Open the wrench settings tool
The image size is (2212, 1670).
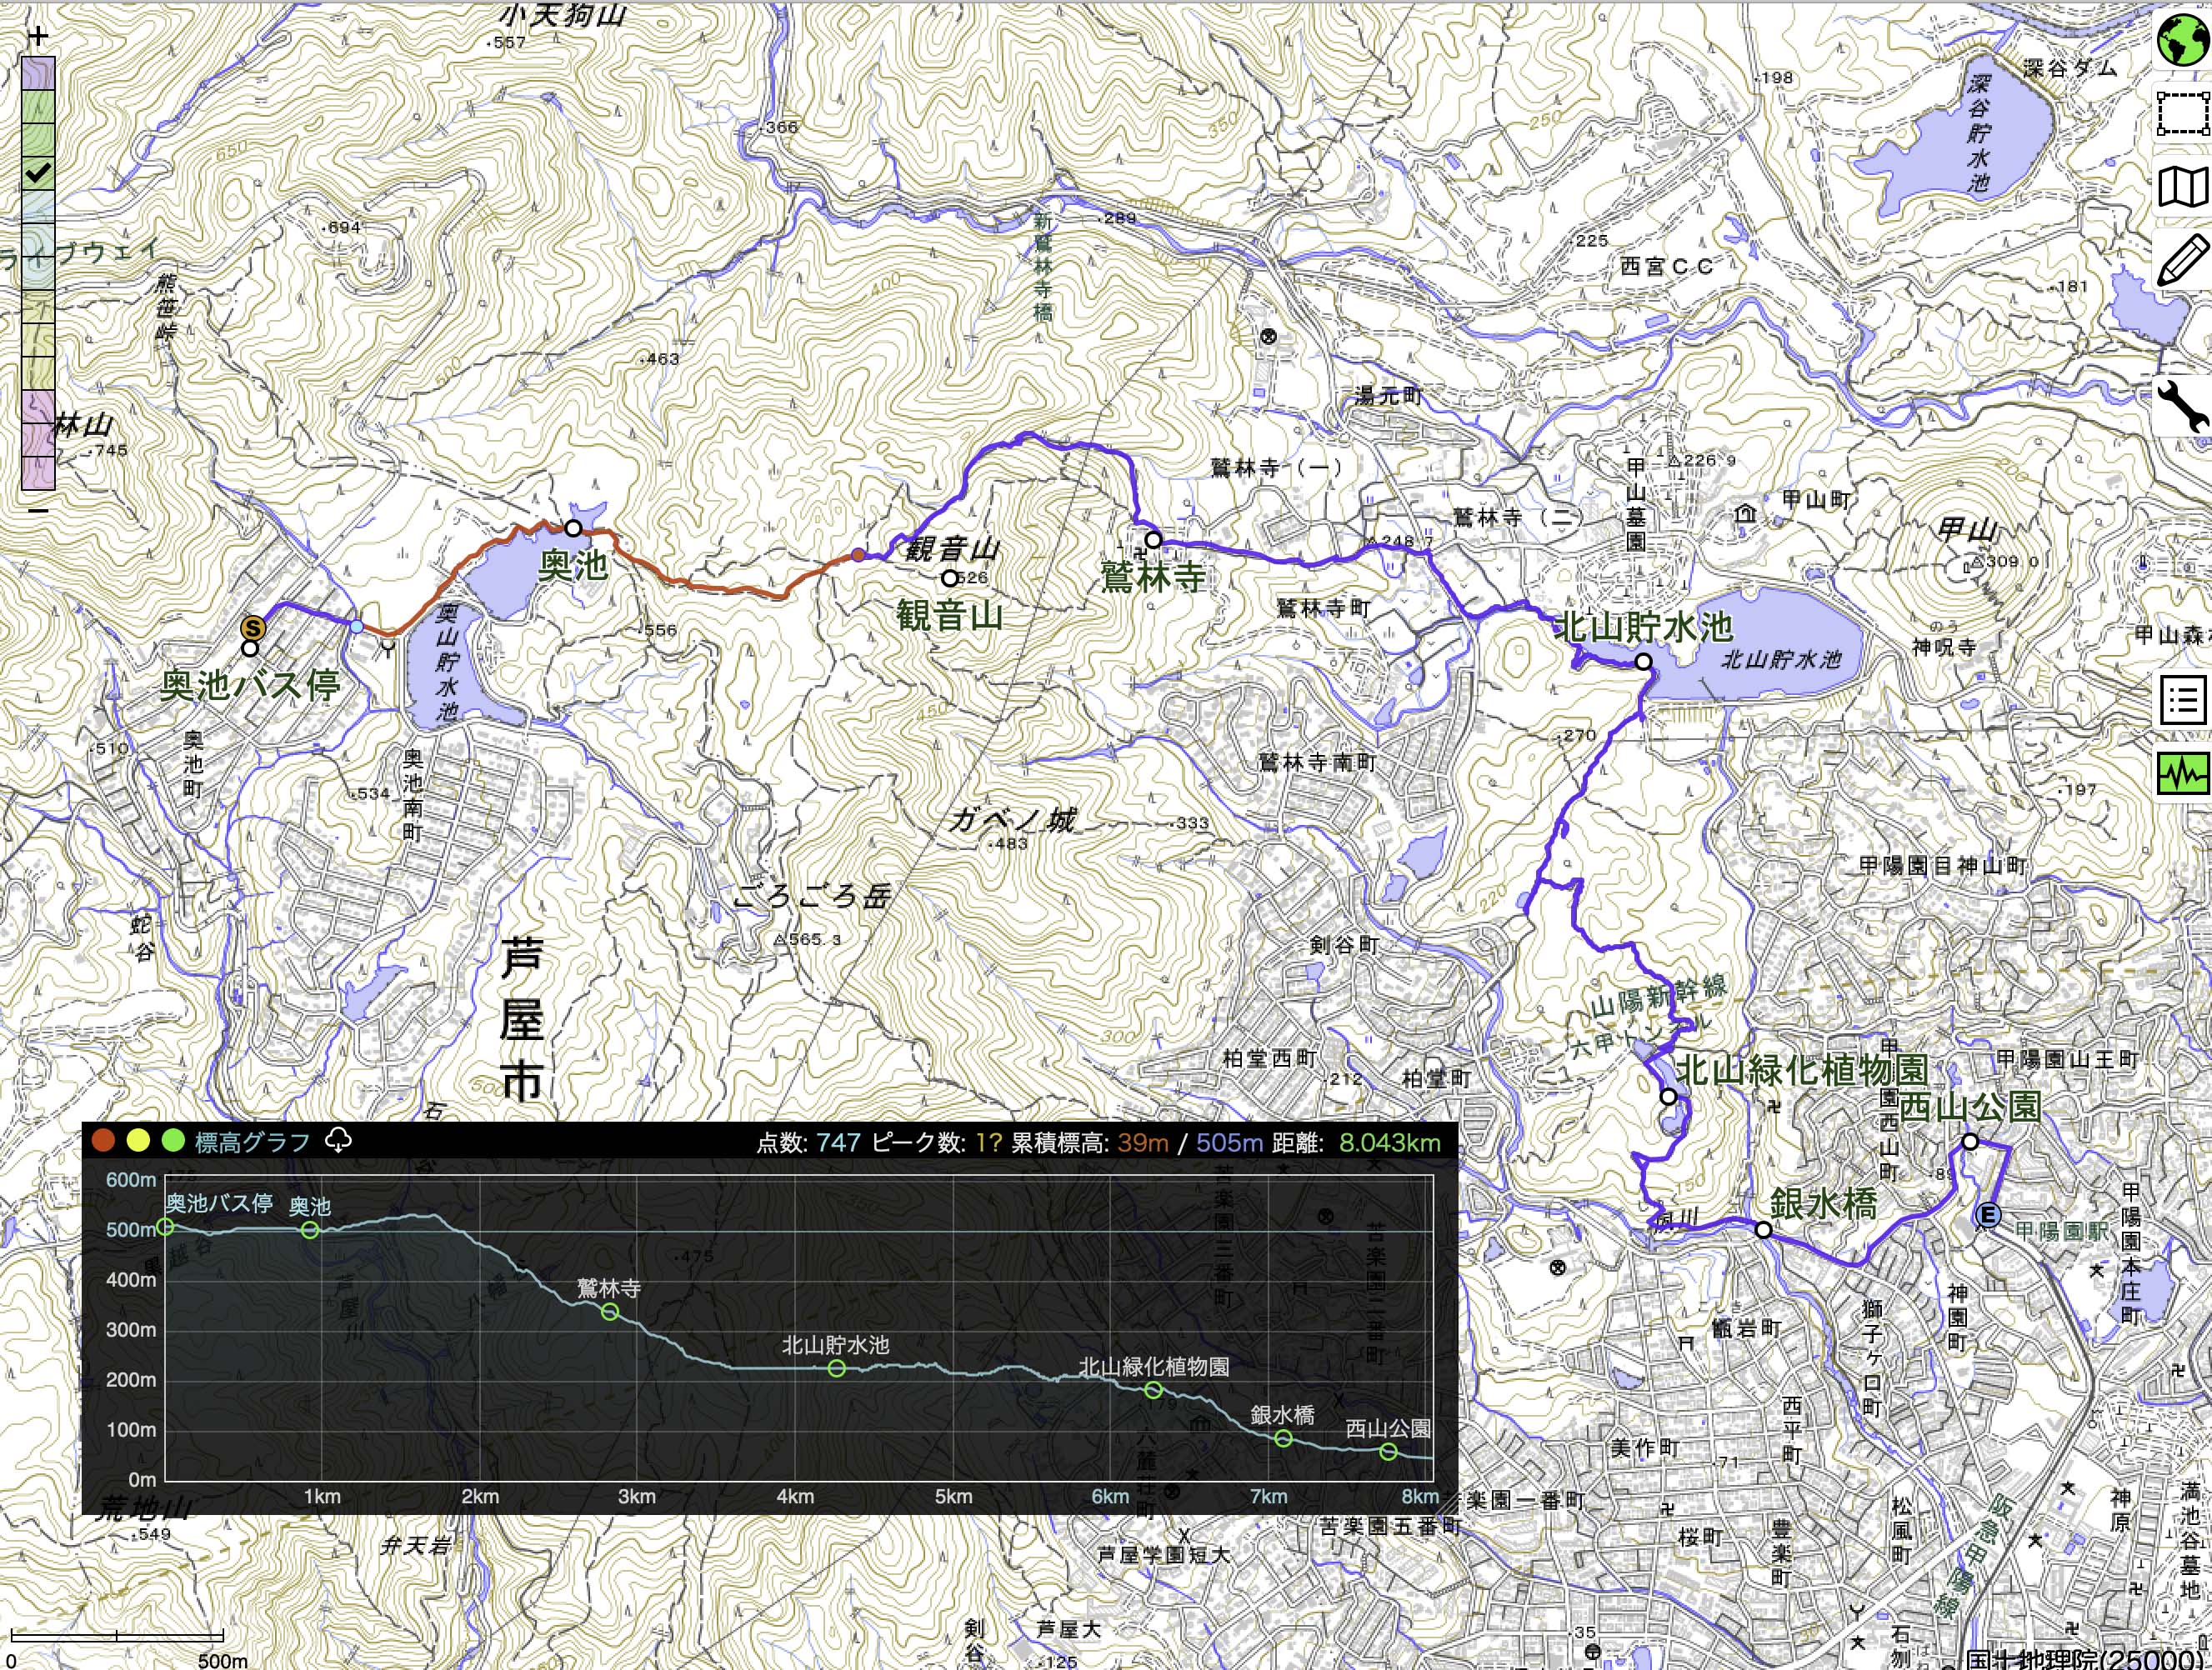2182,406
